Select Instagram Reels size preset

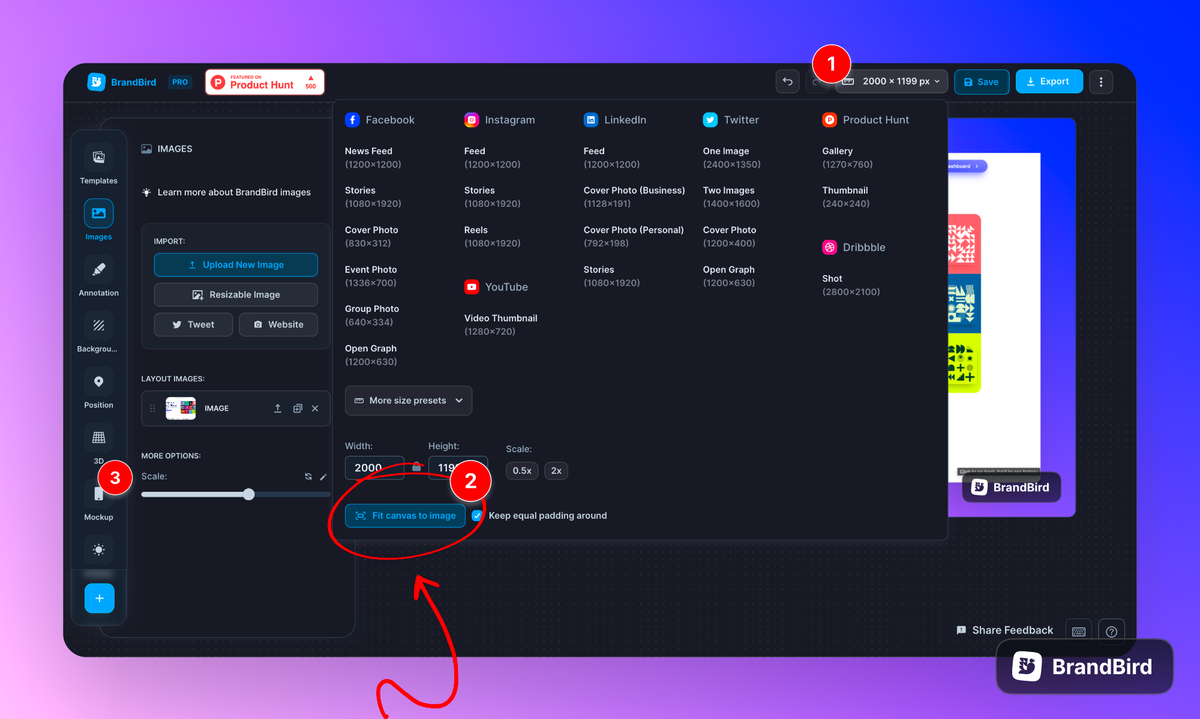click(x=492, y=237)
